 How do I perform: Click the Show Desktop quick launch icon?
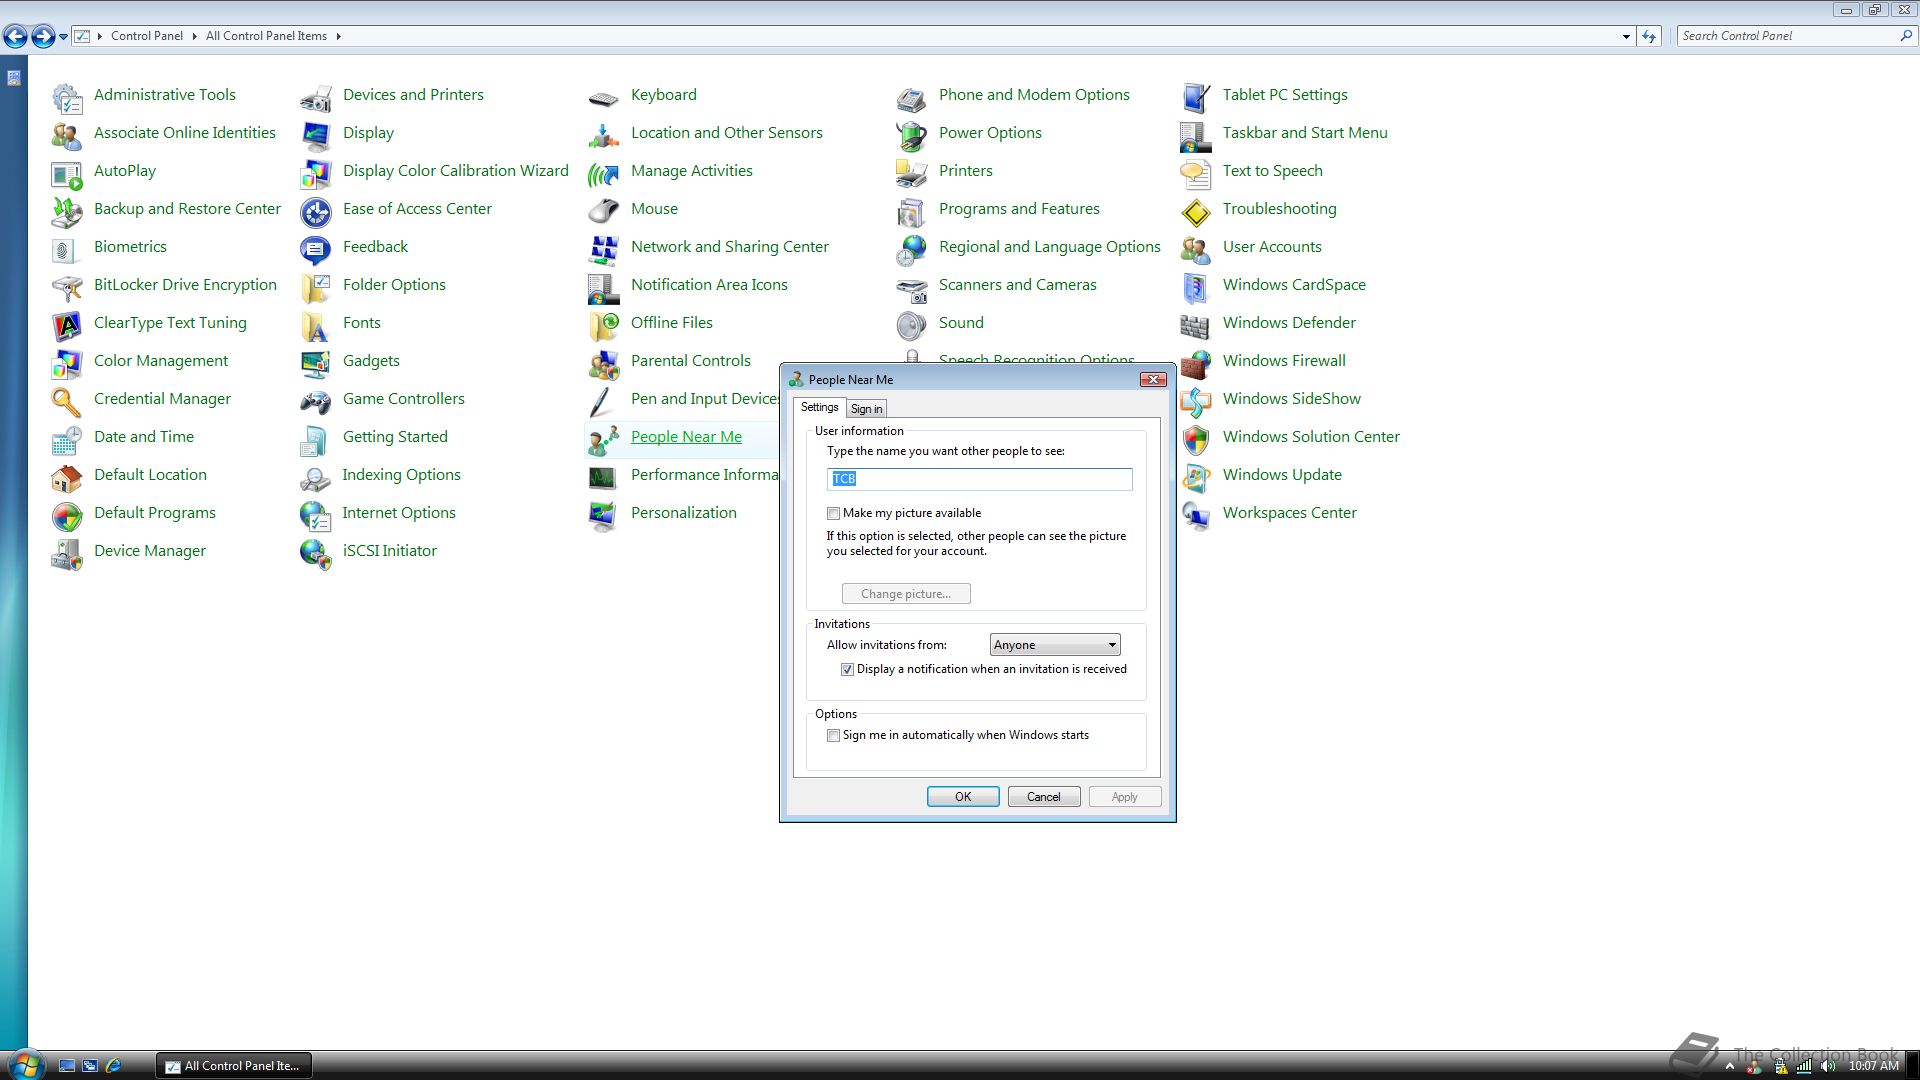(67, 1066)
